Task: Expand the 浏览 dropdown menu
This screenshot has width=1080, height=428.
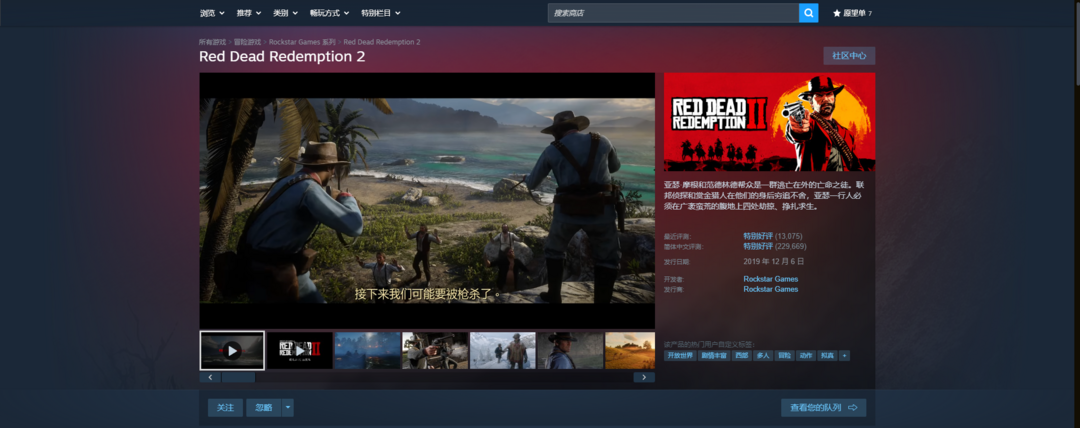Action: coord(212,13)
